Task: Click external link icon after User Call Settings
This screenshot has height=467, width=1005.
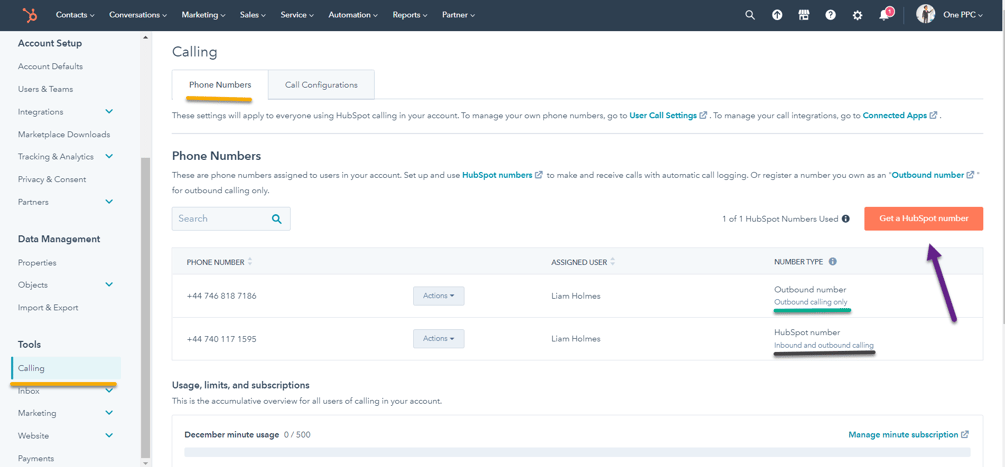Action: point(703,115)
